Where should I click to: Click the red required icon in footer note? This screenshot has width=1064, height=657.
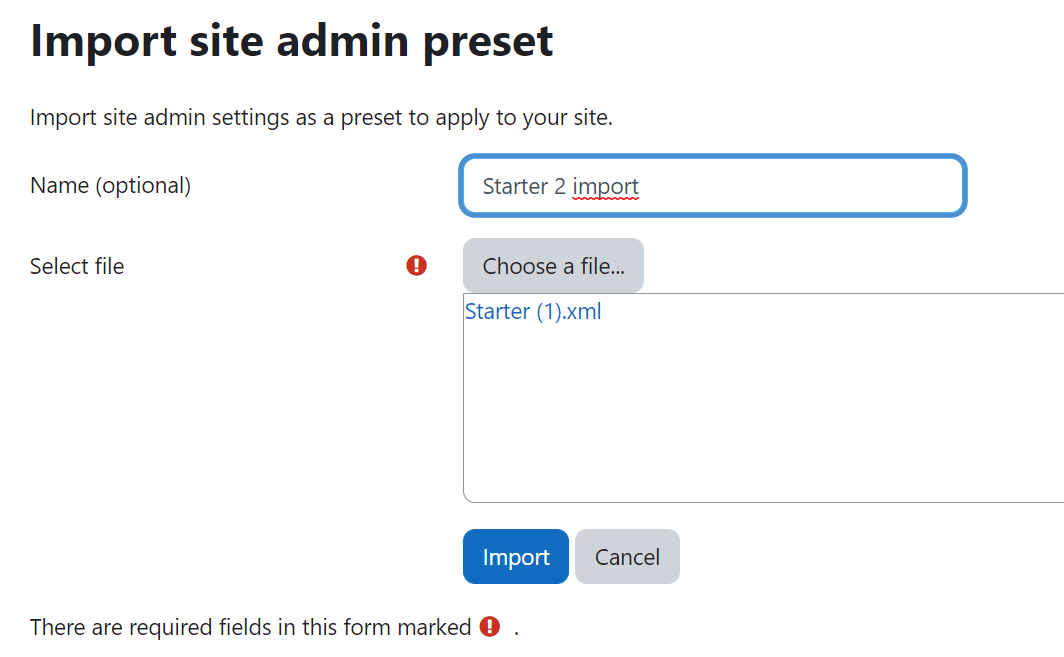click(489, 626)
